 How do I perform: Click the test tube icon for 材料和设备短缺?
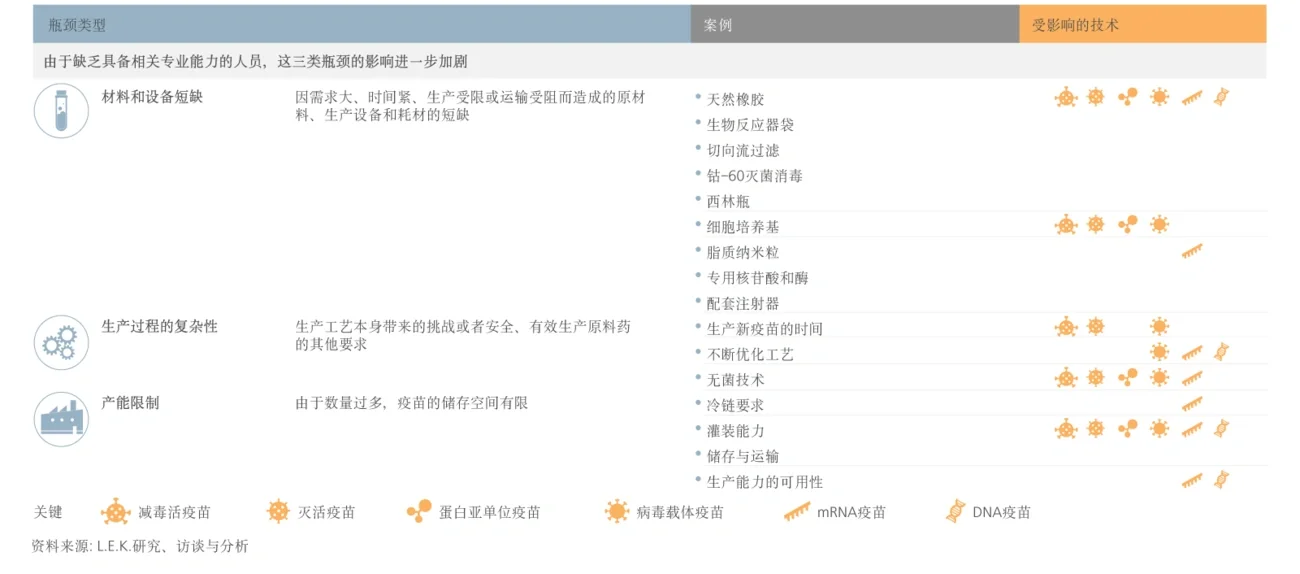pos(61,110)
